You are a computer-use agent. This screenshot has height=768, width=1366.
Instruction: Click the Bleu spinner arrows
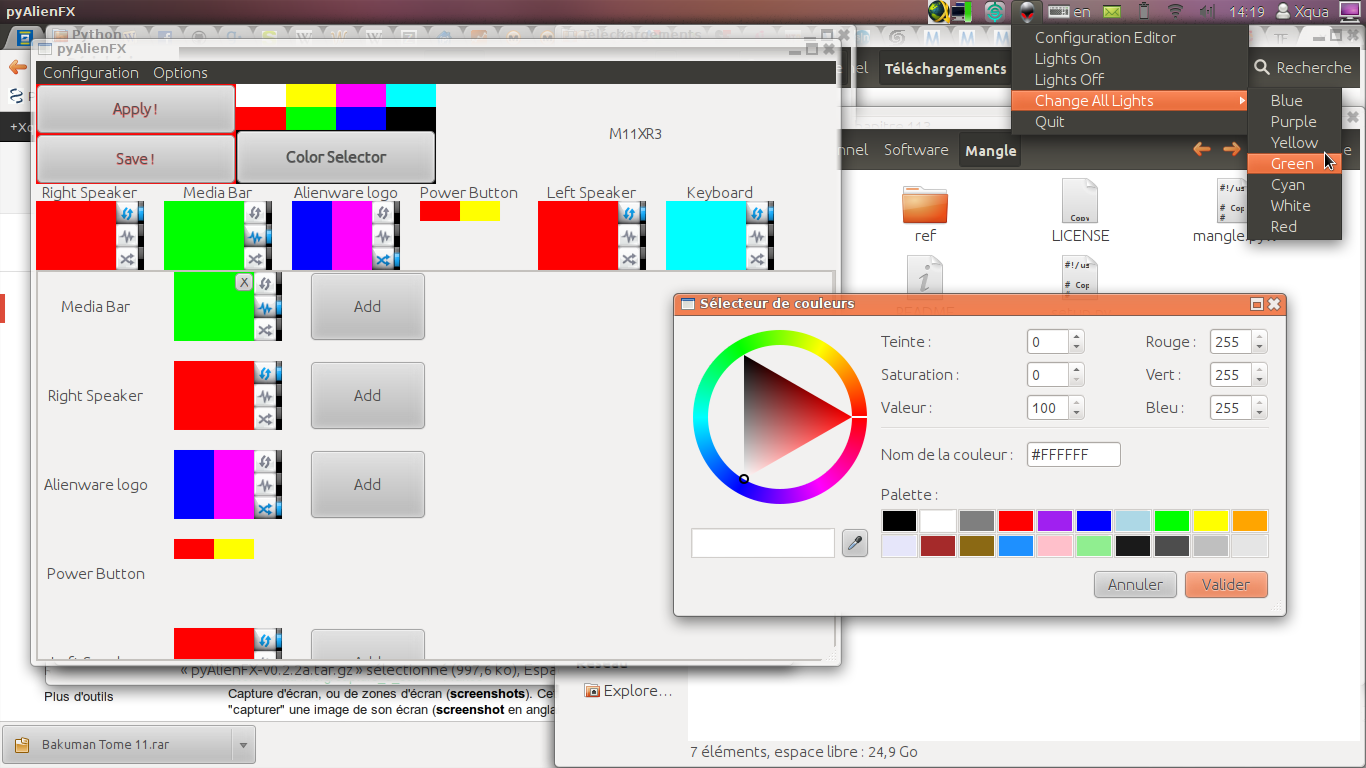(x=1259, y=408)
